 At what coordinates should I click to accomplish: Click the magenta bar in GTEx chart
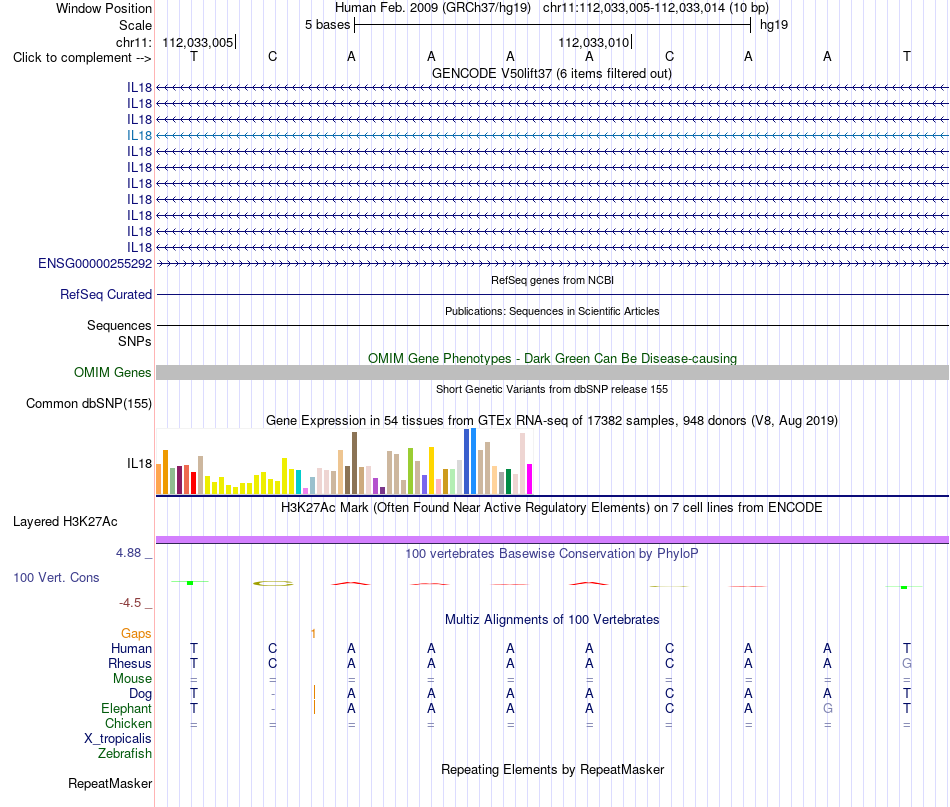[530, 479]
